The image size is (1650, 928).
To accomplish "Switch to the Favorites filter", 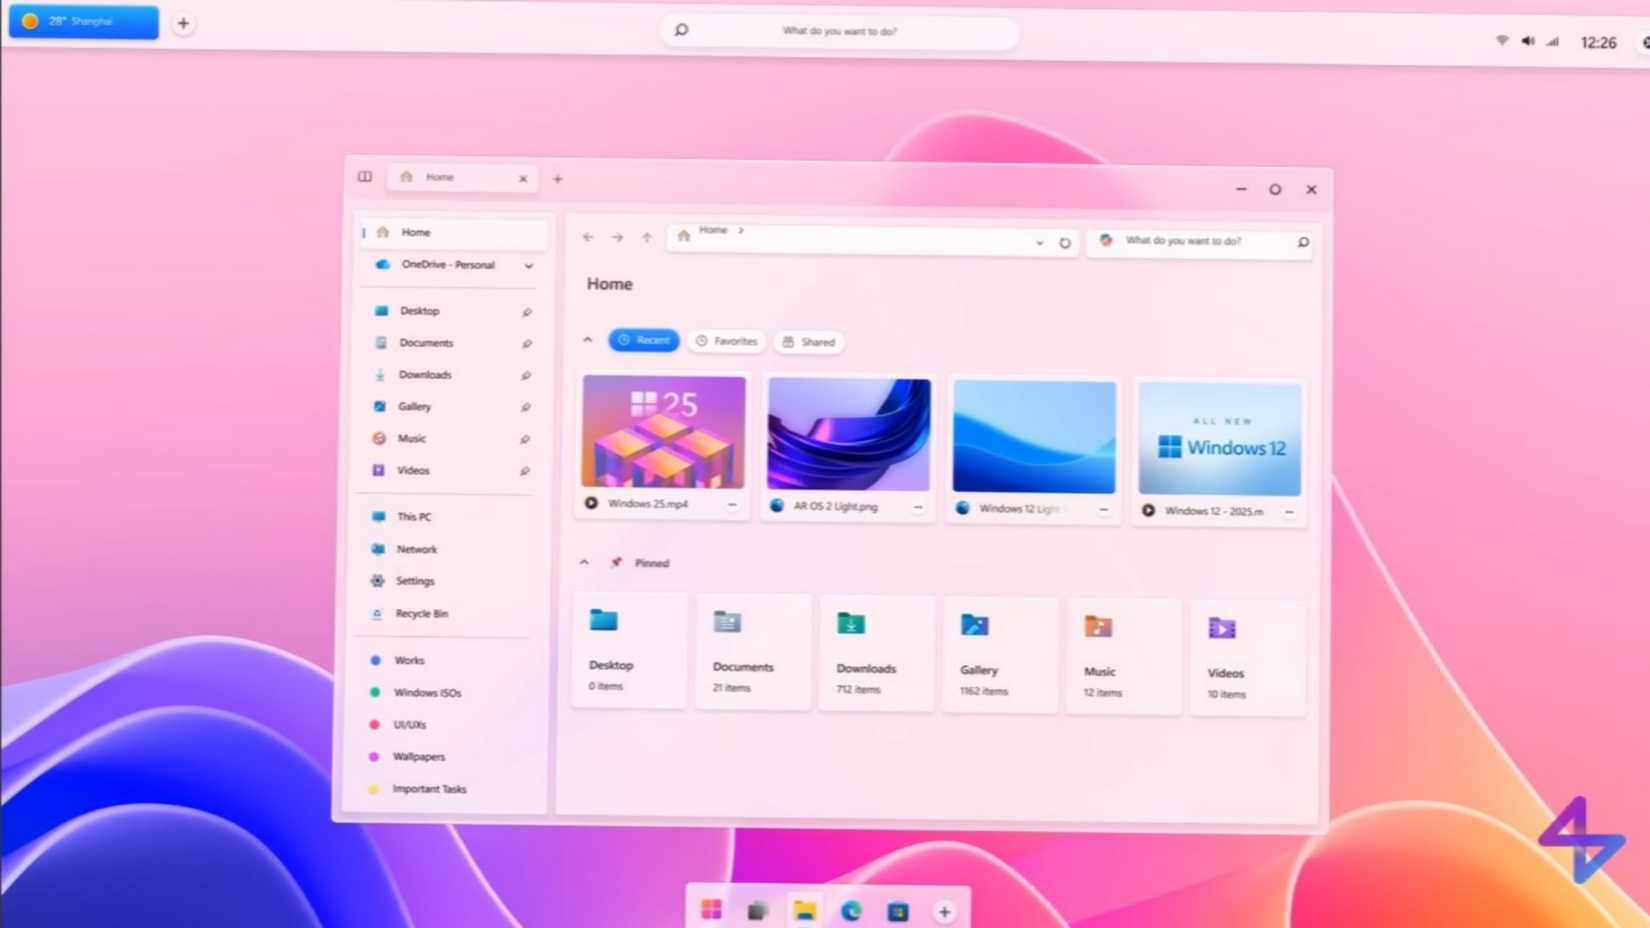I will (727, 341).
